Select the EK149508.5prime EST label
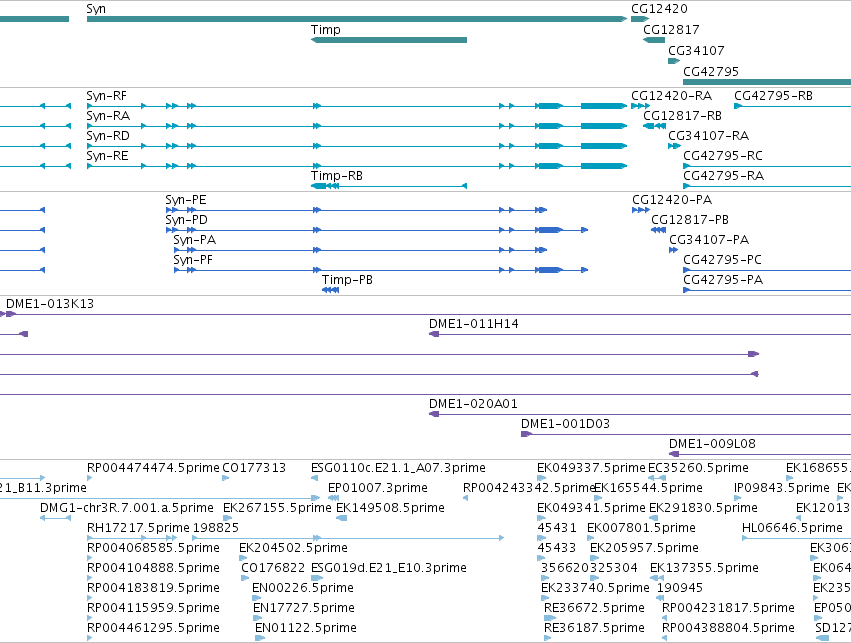Viewport: 851px width, 643px height. pyautogui.click(x=390, y=508)
